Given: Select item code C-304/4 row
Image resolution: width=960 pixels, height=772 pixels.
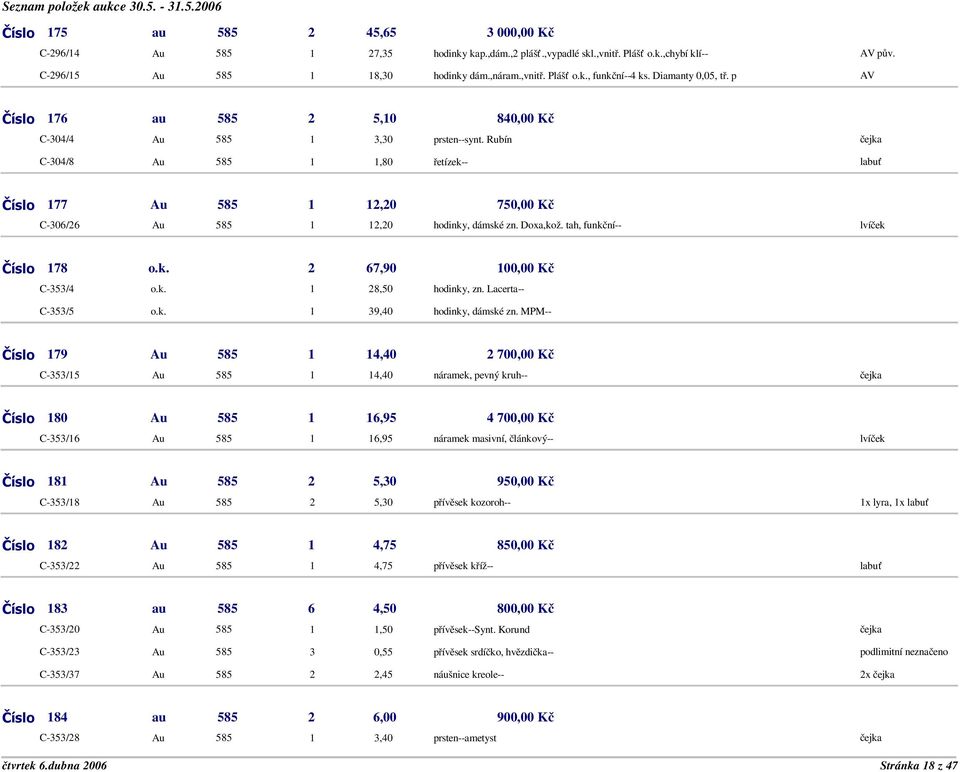Looking at the screenshot, I should [57, 139].
